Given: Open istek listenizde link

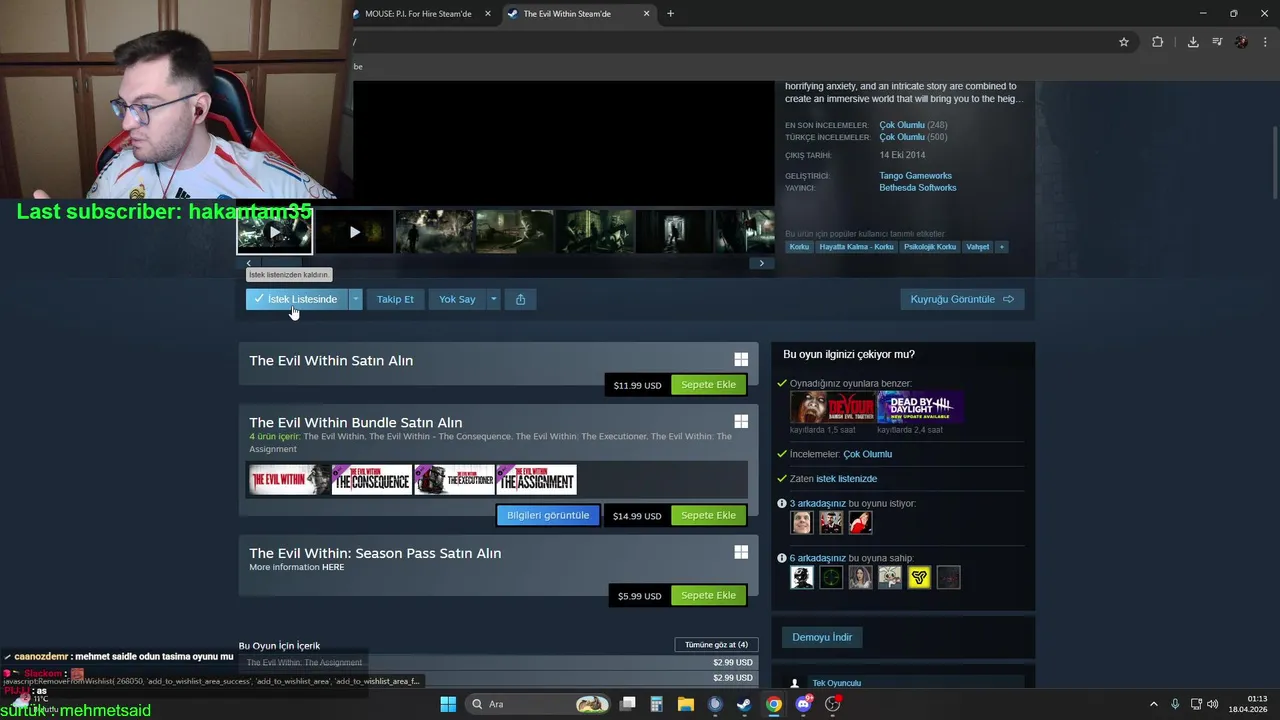Looking at the screenshot, I should [x=846, y=479].
